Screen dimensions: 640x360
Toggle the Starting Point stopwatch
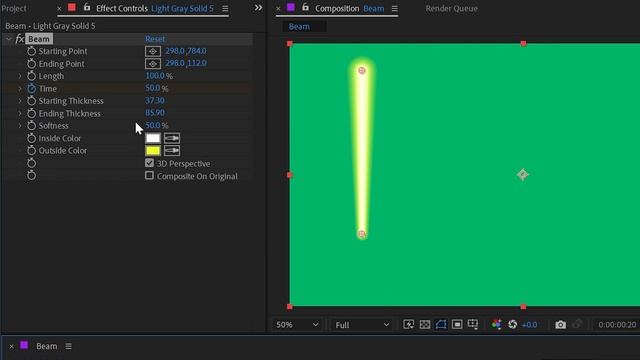click(31, 51)
